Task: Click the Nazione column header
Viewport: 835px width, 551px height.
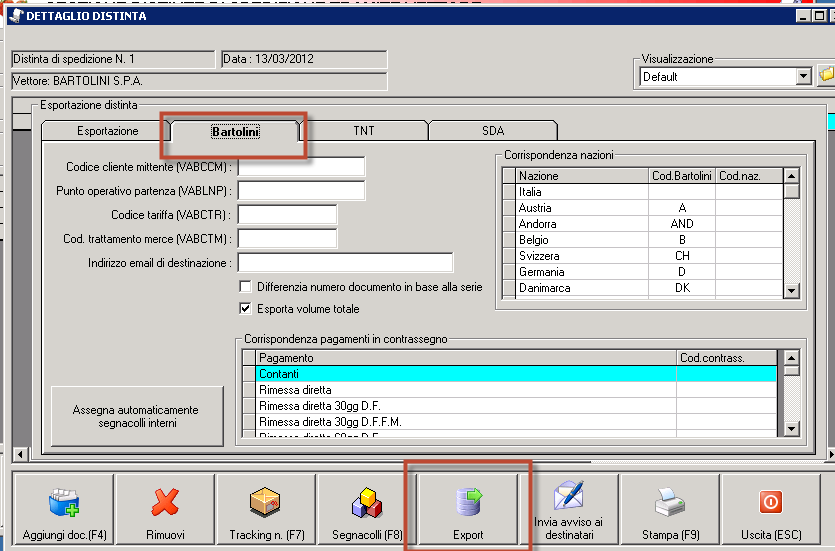Action: point(582,176)
